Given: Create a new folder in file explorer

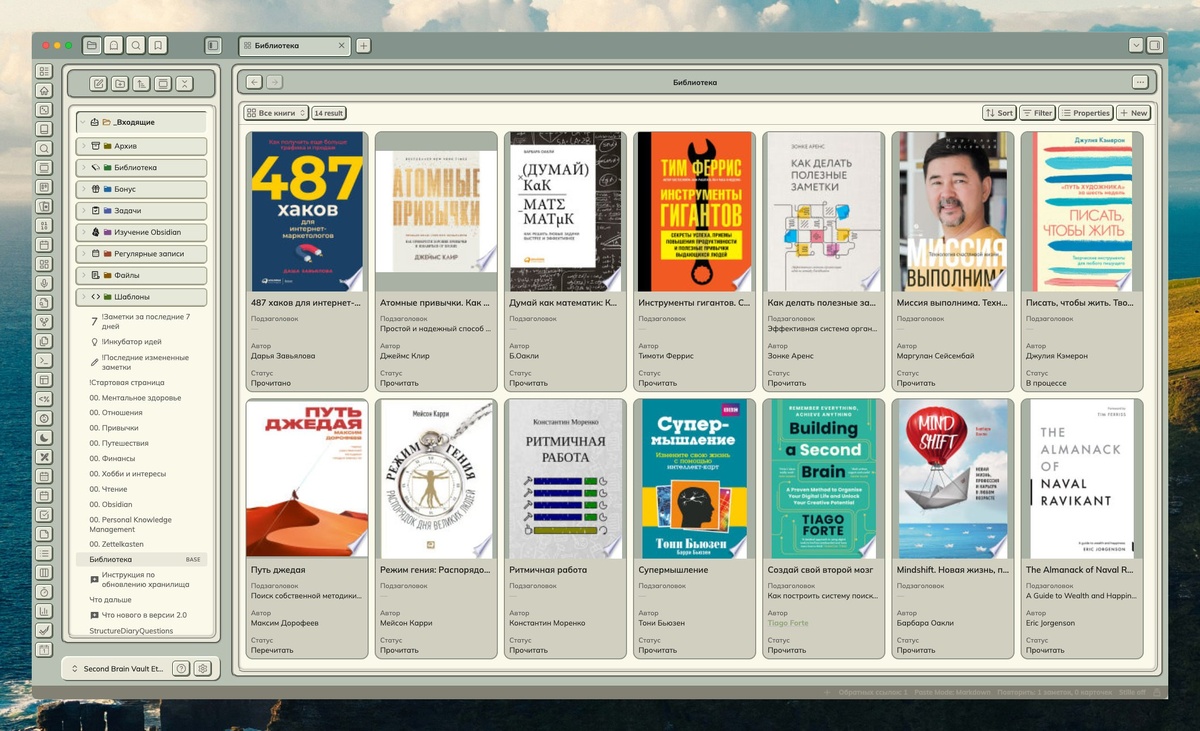Looking at the screenshot, I should point(120,84).
